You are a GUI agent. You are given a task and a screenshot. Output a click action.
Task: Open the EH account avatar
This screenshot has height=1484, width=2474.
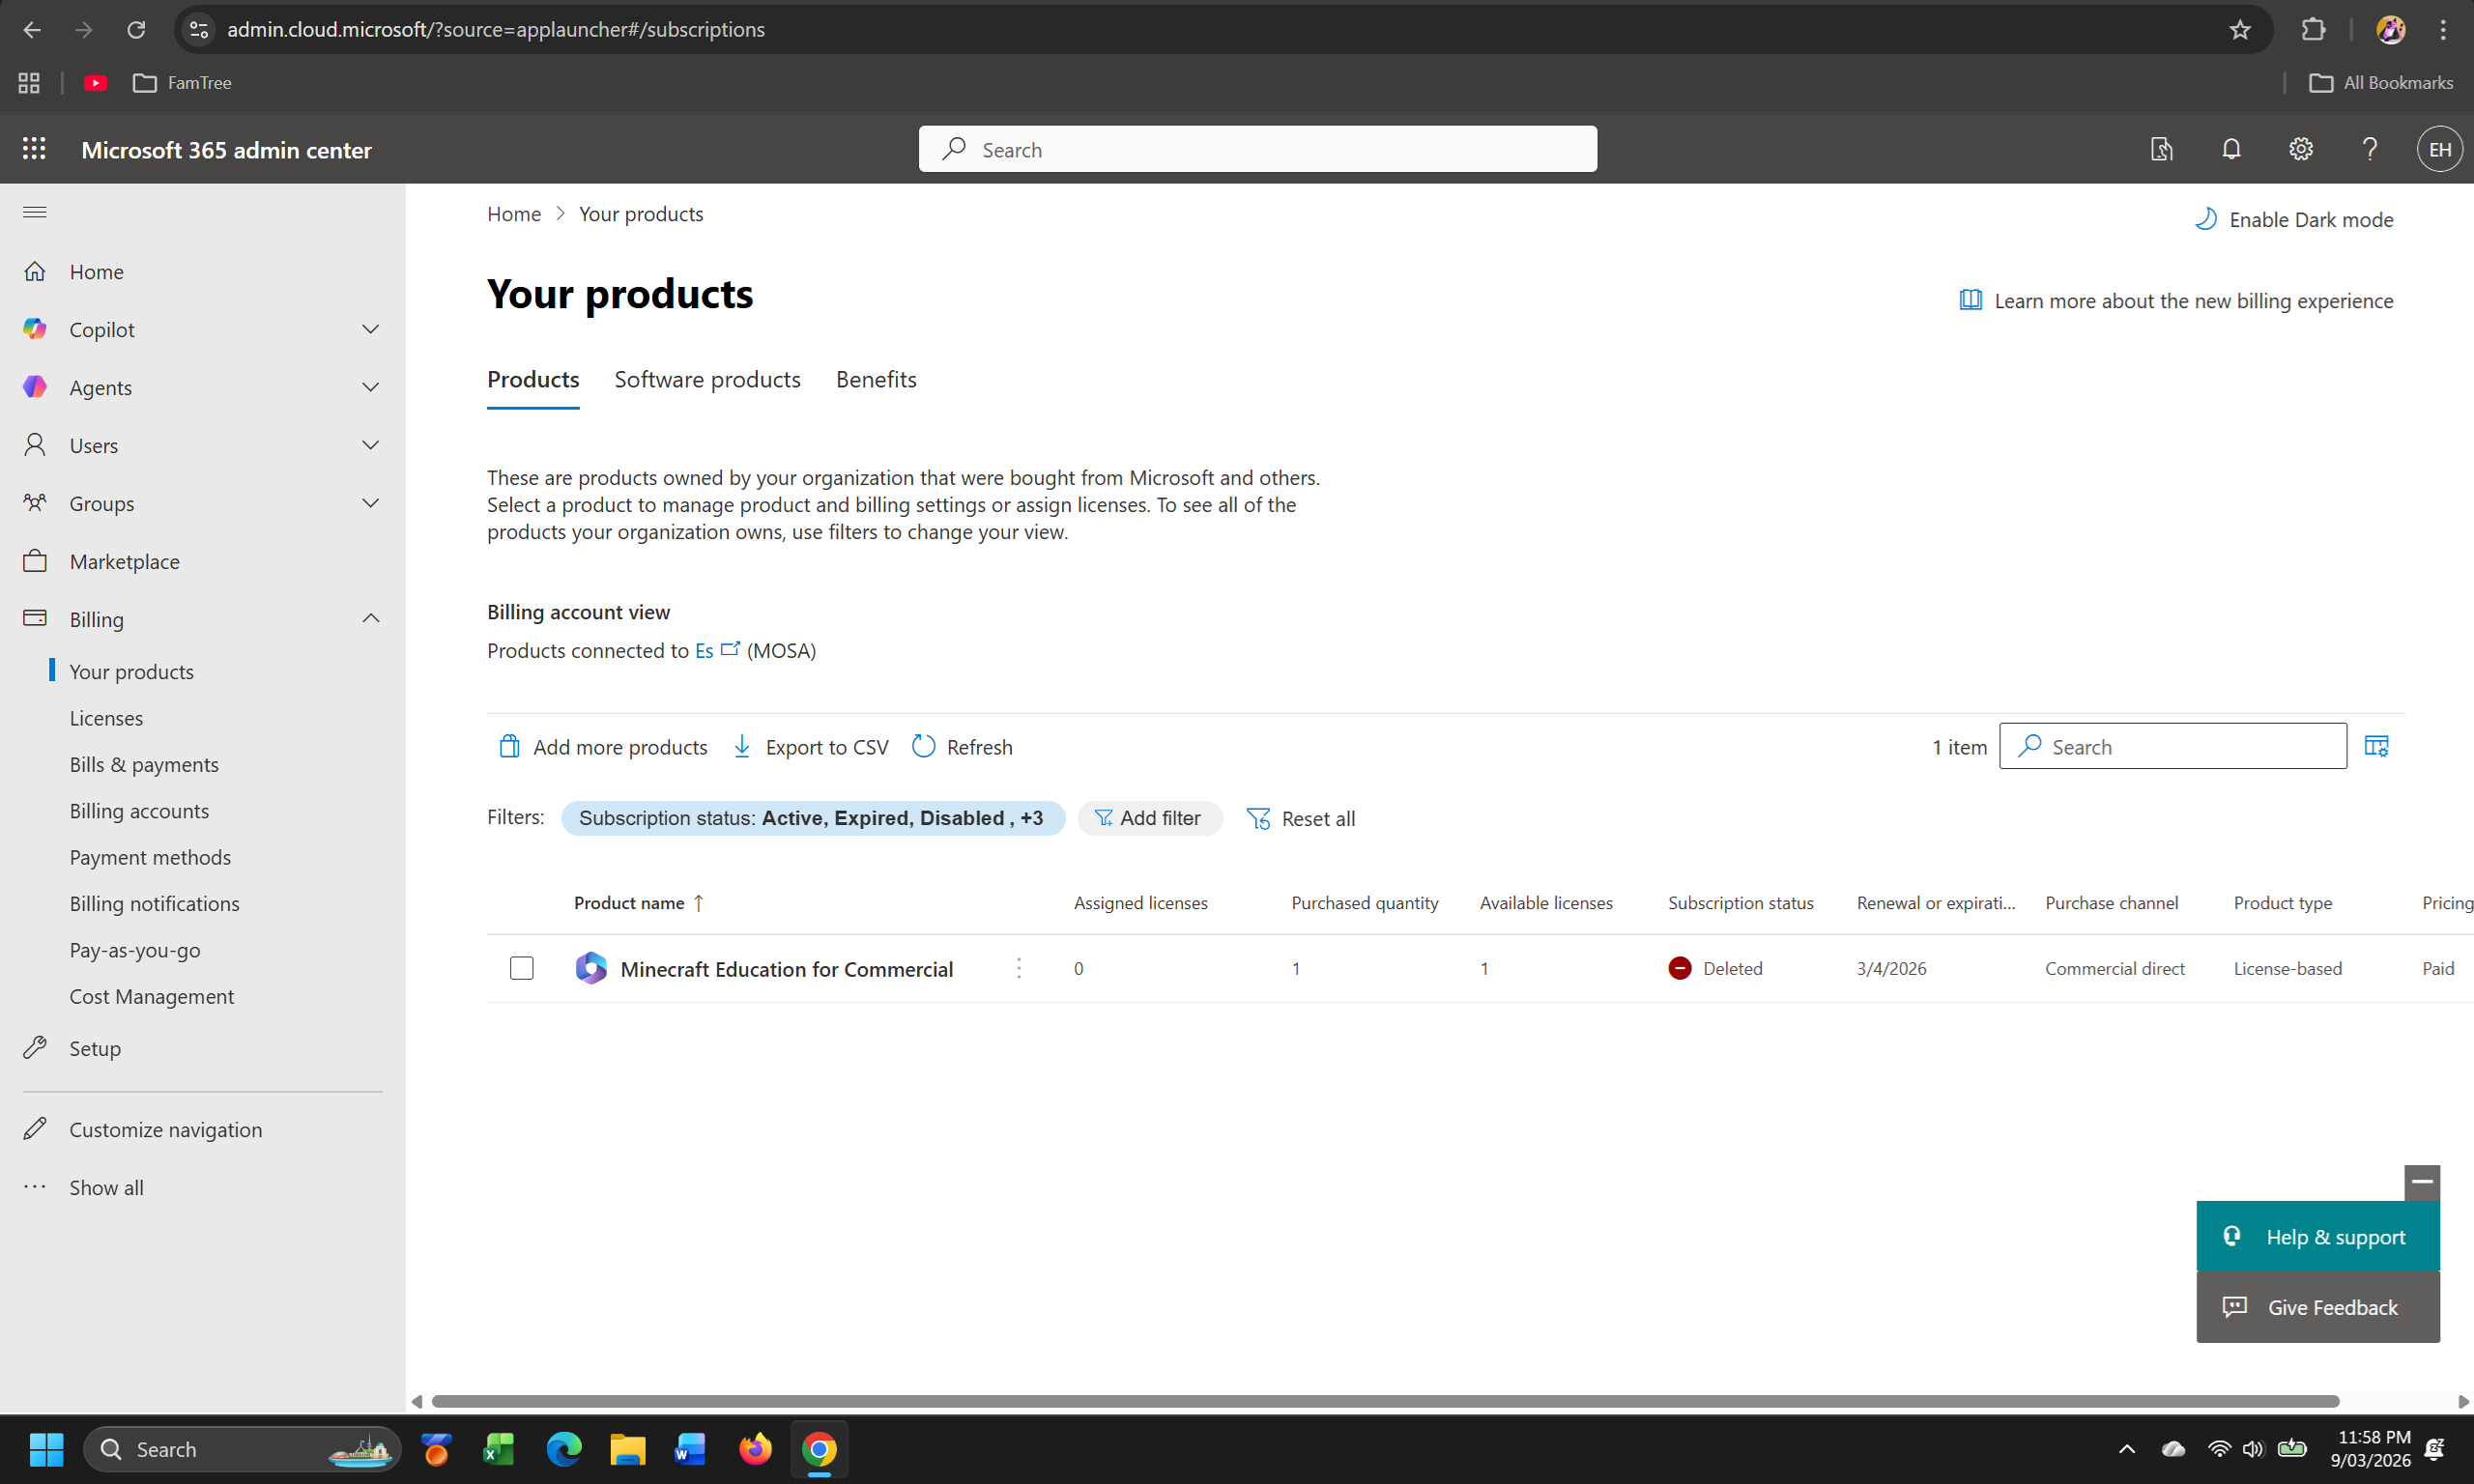(x=2439, y=149)
